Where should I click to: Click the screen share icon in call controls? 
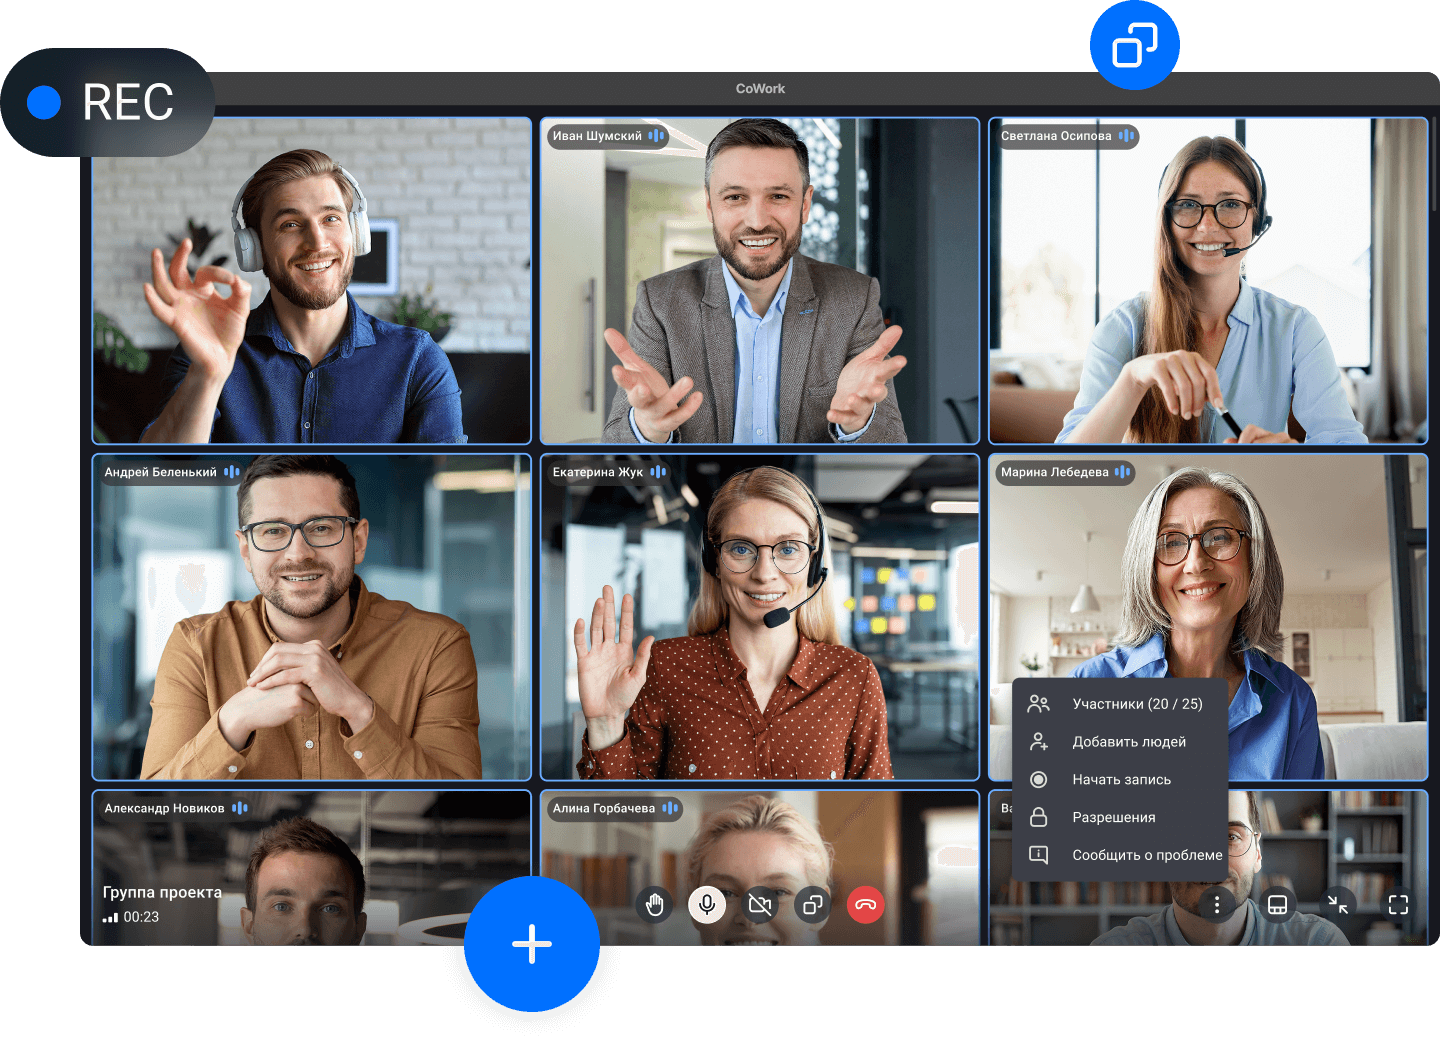click(813, 905)
